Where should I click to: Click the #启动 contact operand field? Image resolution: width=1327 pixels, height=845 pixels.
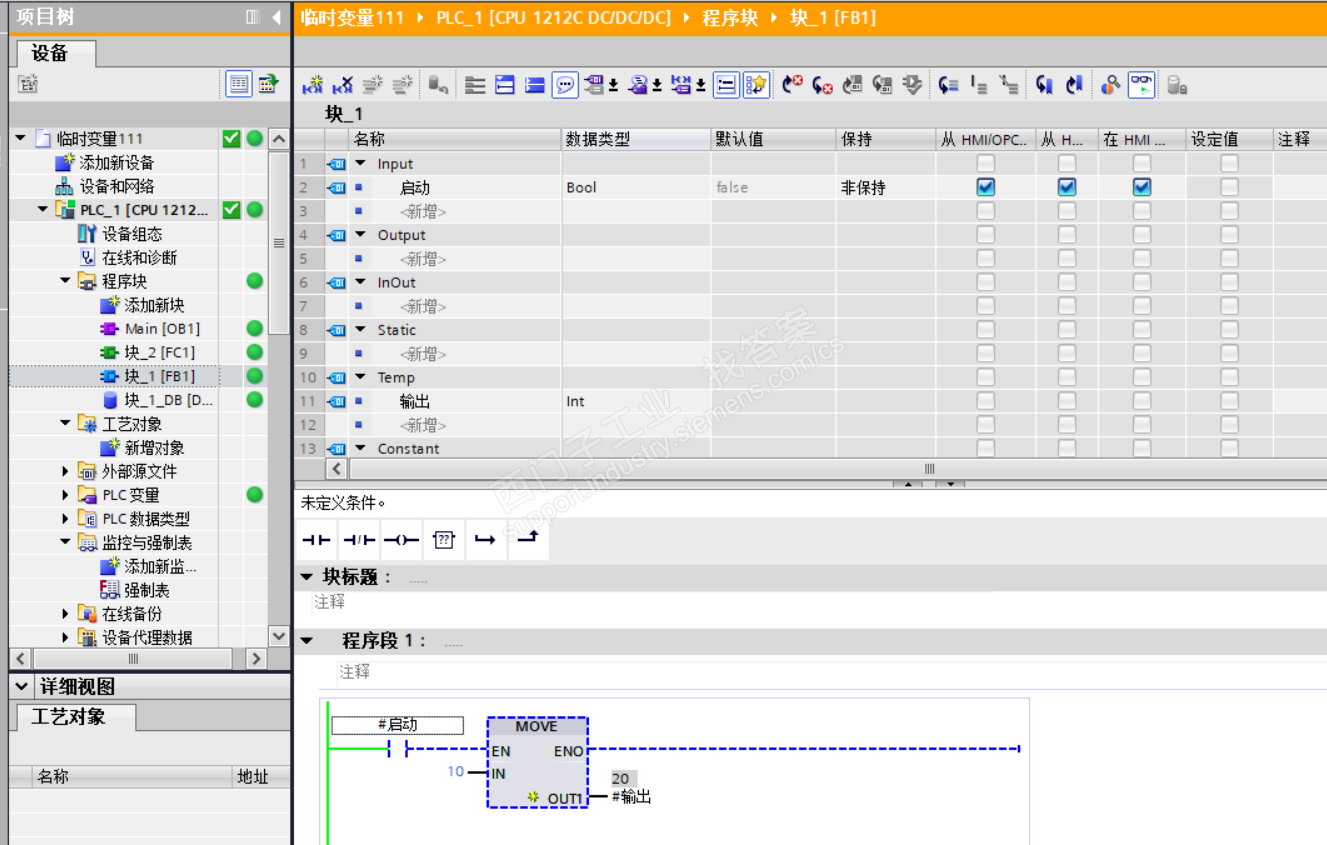click(x=397, y=725)
